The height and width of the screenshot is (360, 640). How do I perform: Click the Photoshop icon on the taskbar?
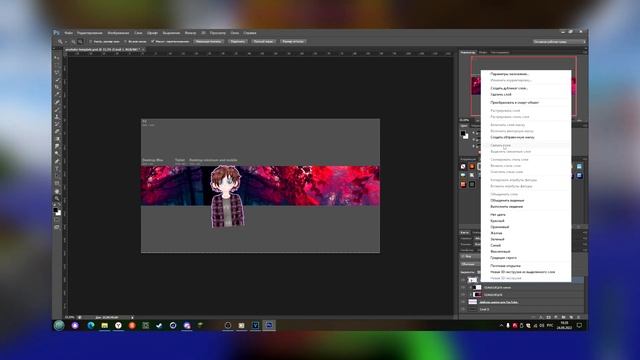[x=269, y=325]
